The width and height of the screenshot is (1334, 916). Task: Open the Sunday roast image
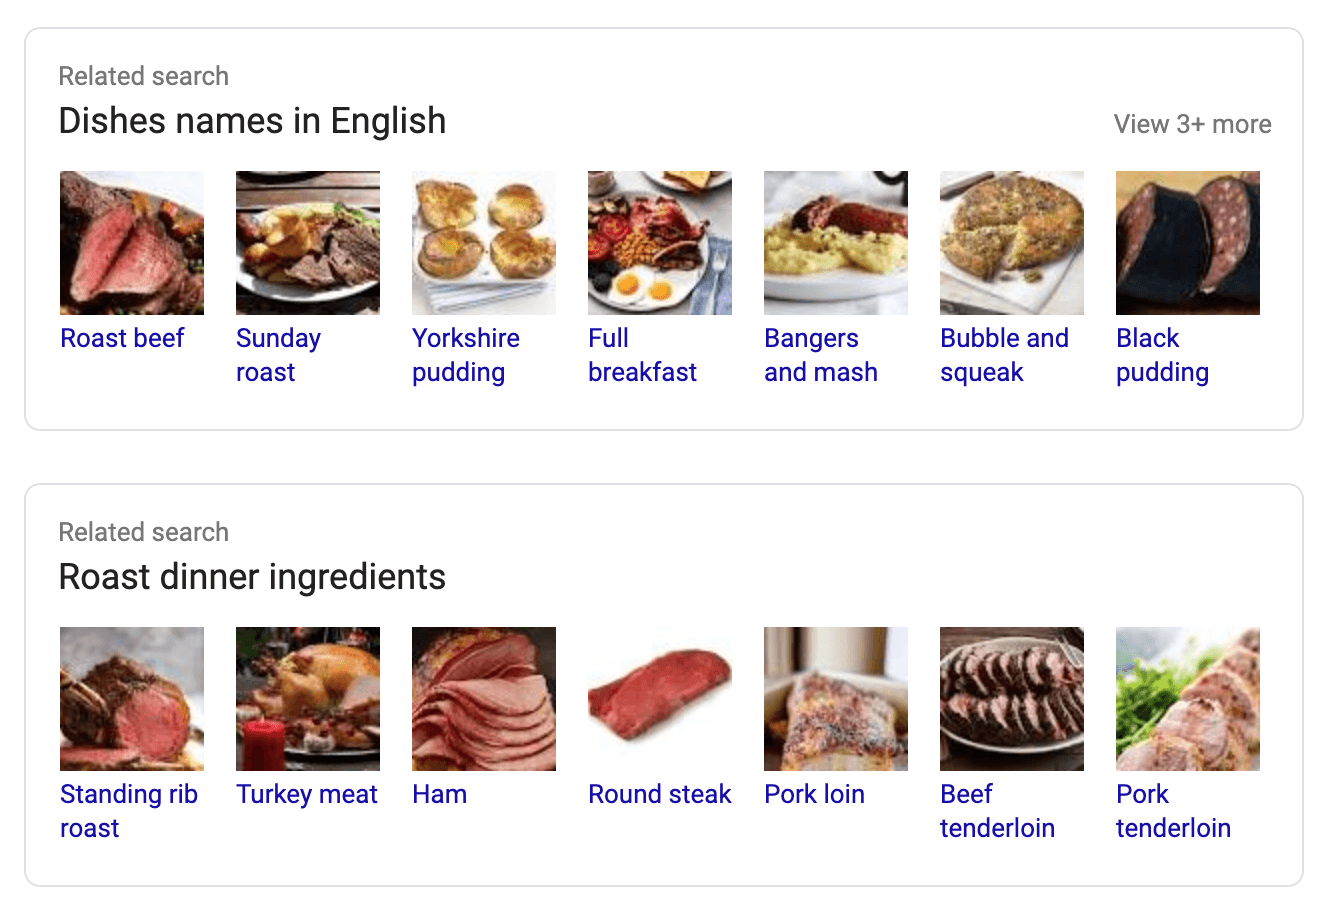[x=308, y=243]
